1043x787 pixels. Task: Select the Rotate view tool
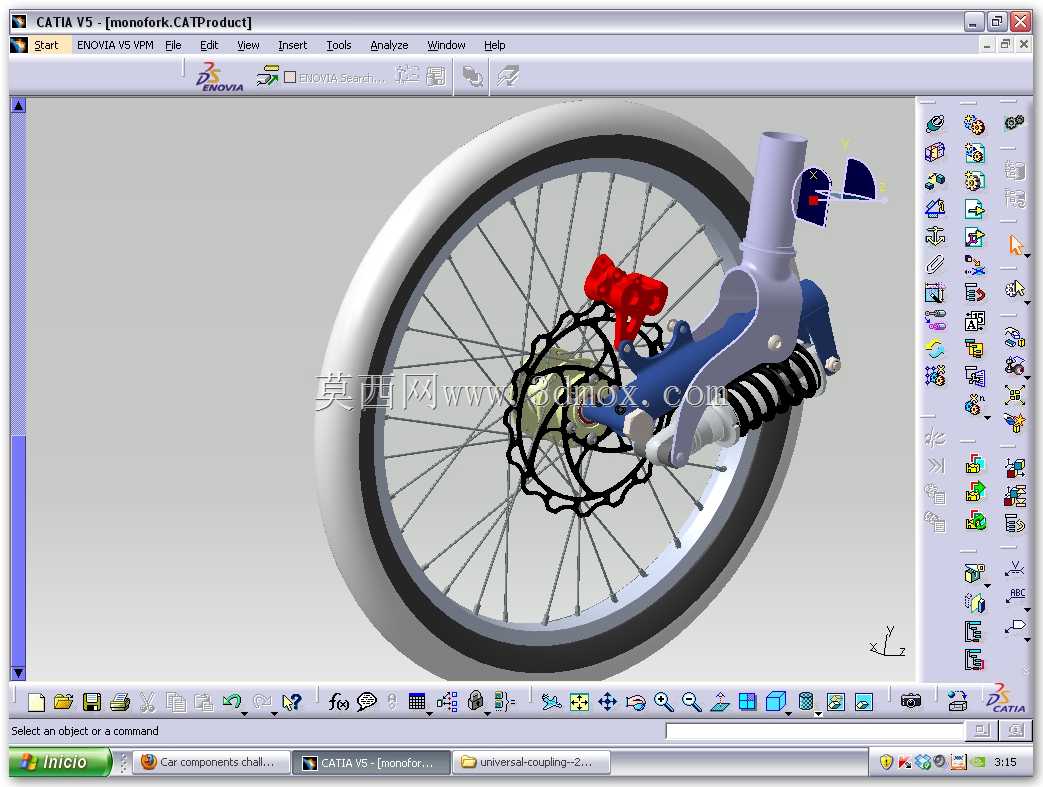636,702
